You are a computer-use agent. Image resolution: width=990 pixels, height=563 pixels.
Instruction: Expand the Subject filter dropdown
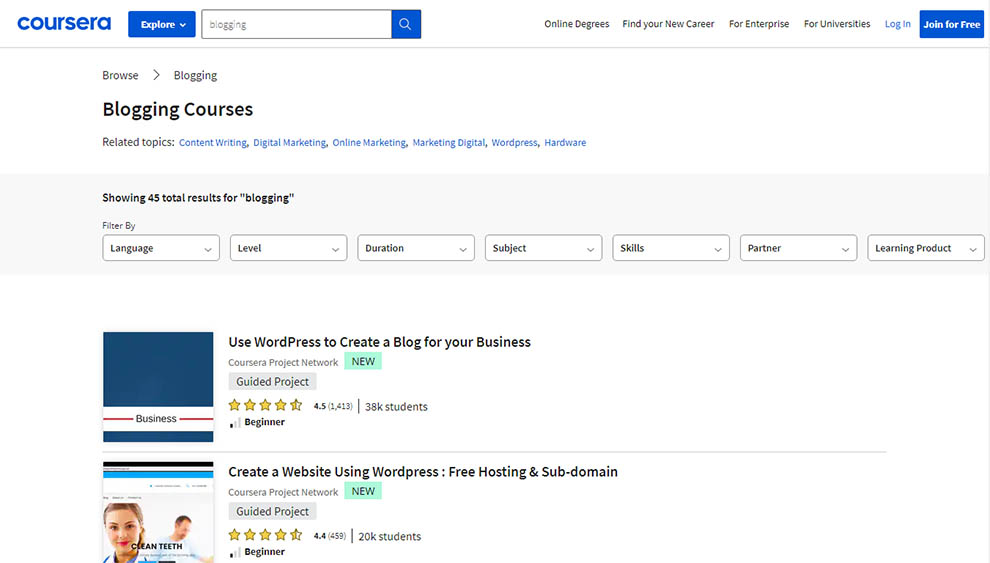point(544,248)
